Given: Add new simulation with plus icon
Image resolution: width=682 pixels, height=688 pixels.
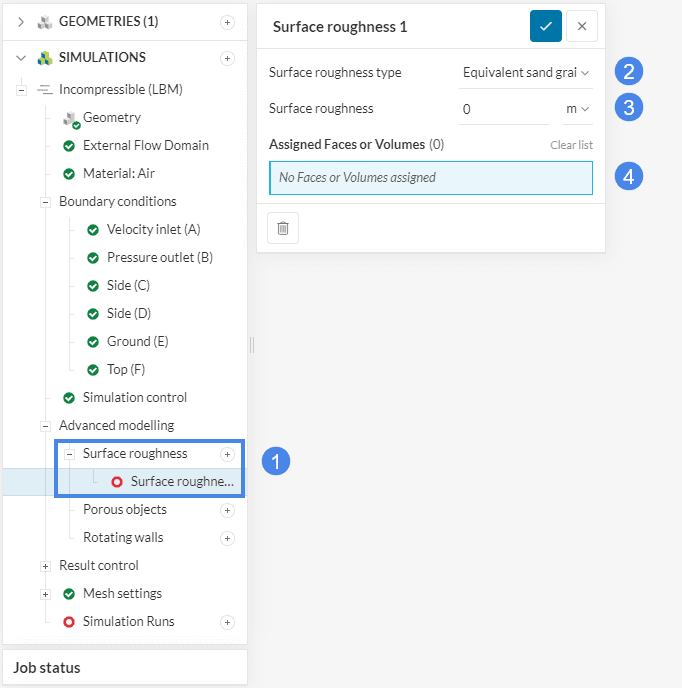Looking at the screenshot, I should point(227,58).
